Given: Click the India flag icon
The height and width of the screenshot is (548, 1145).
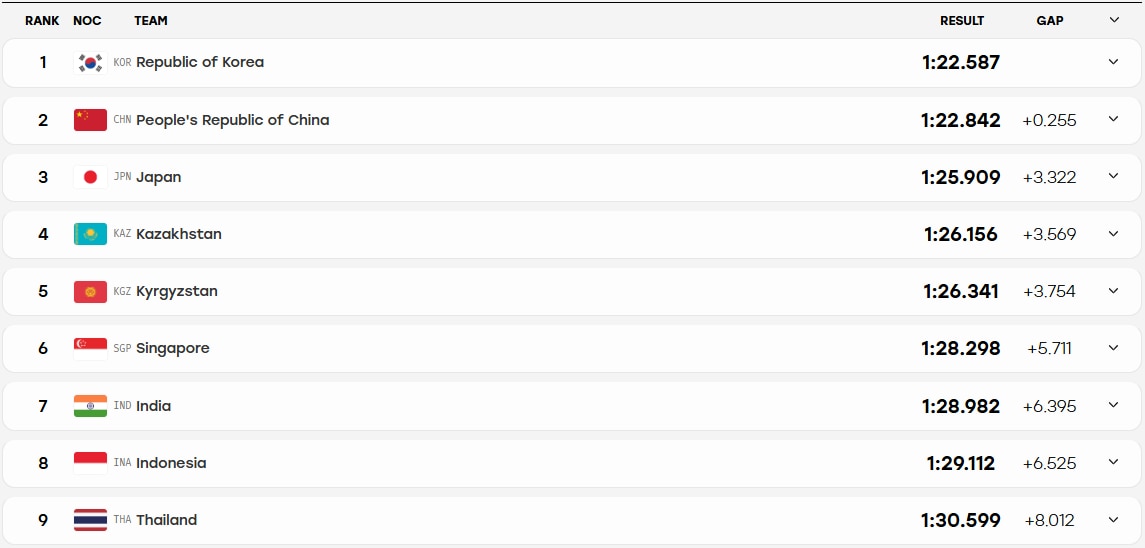Looking at the screenshot, I should 91,406.
